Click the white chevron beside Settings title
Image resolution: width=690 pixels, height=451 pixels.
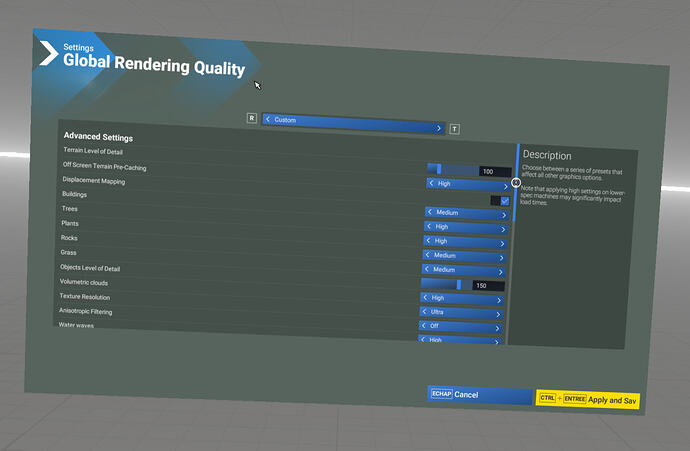pos(48,53)
